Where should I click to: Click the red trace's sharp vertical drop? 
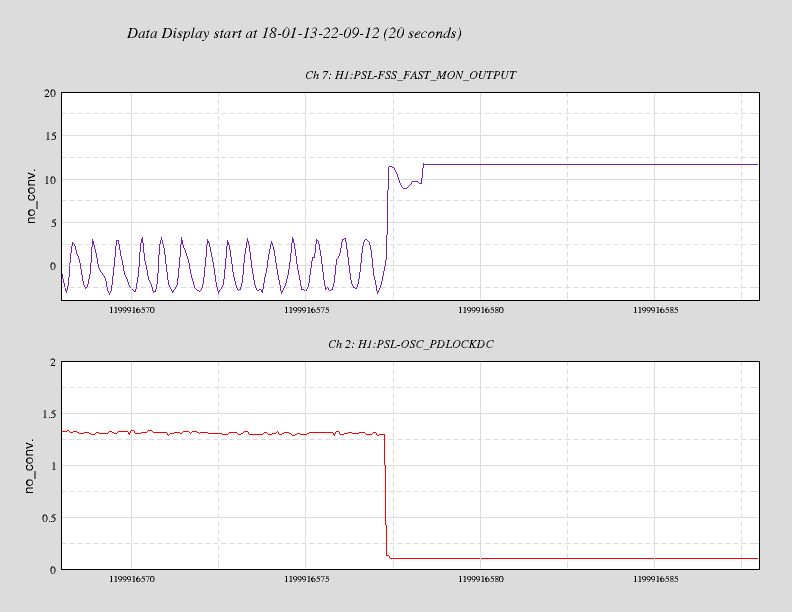[x=385, y=495]
